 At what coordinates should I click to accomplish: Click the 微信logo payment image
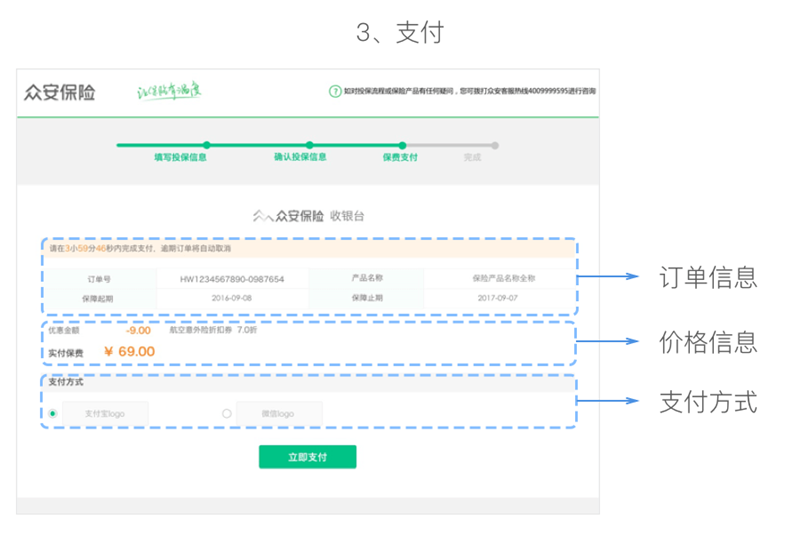(x=279, y=413)
